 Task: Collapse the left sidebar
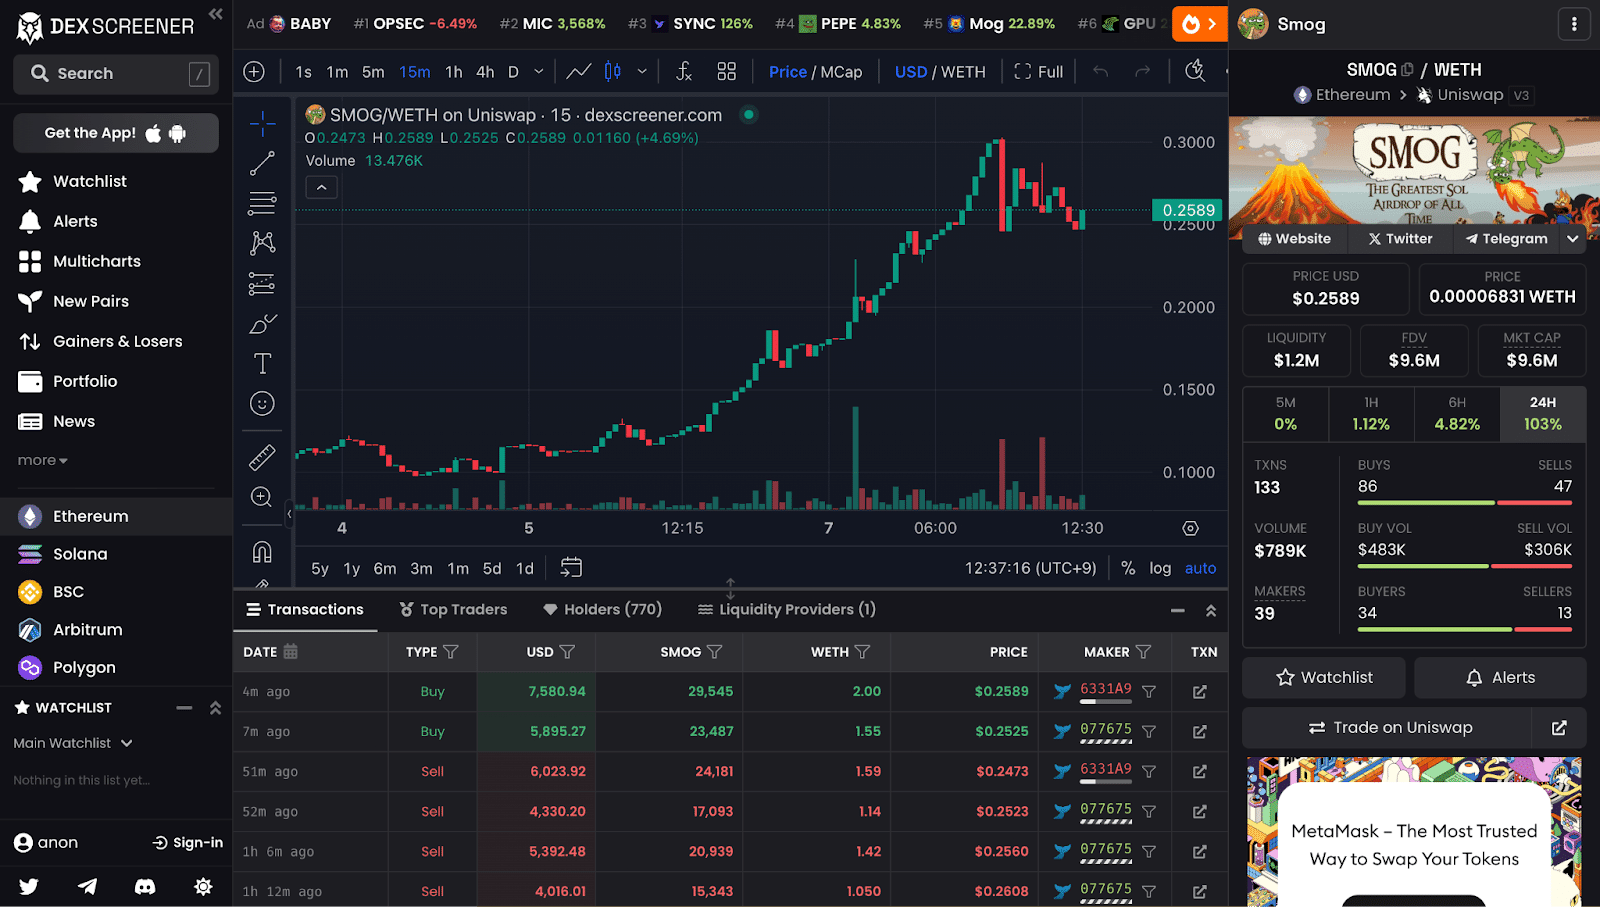215,14
